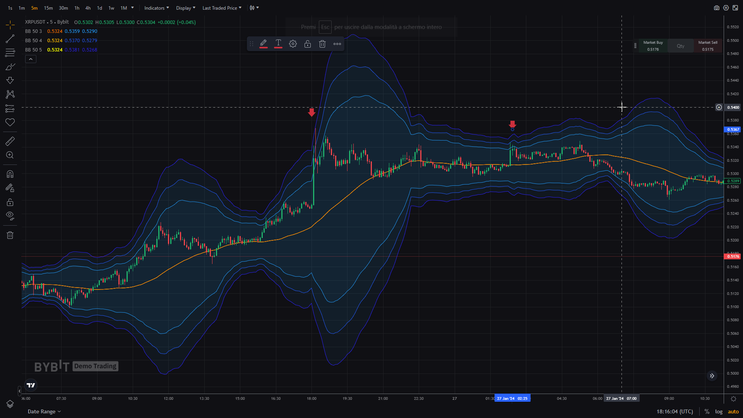This screenshot has width=743, height=418.
Task: Toggle auto scale mode
Action: click(x=733, y=411)
